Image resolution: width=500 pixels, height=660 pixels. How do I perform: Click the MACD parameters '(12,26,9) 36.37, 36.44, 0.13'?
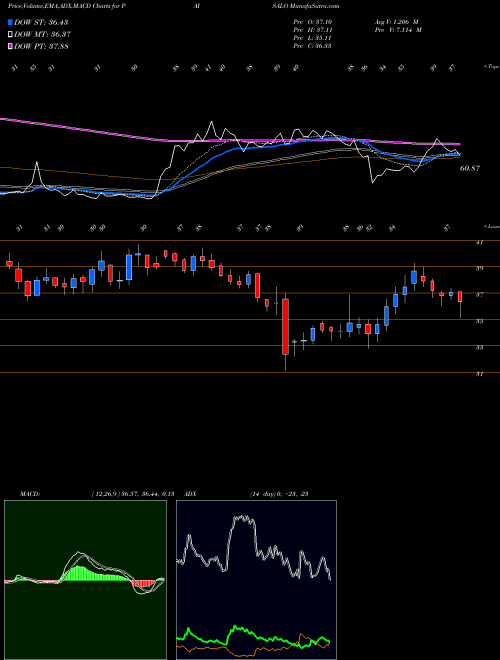(132, 494)
